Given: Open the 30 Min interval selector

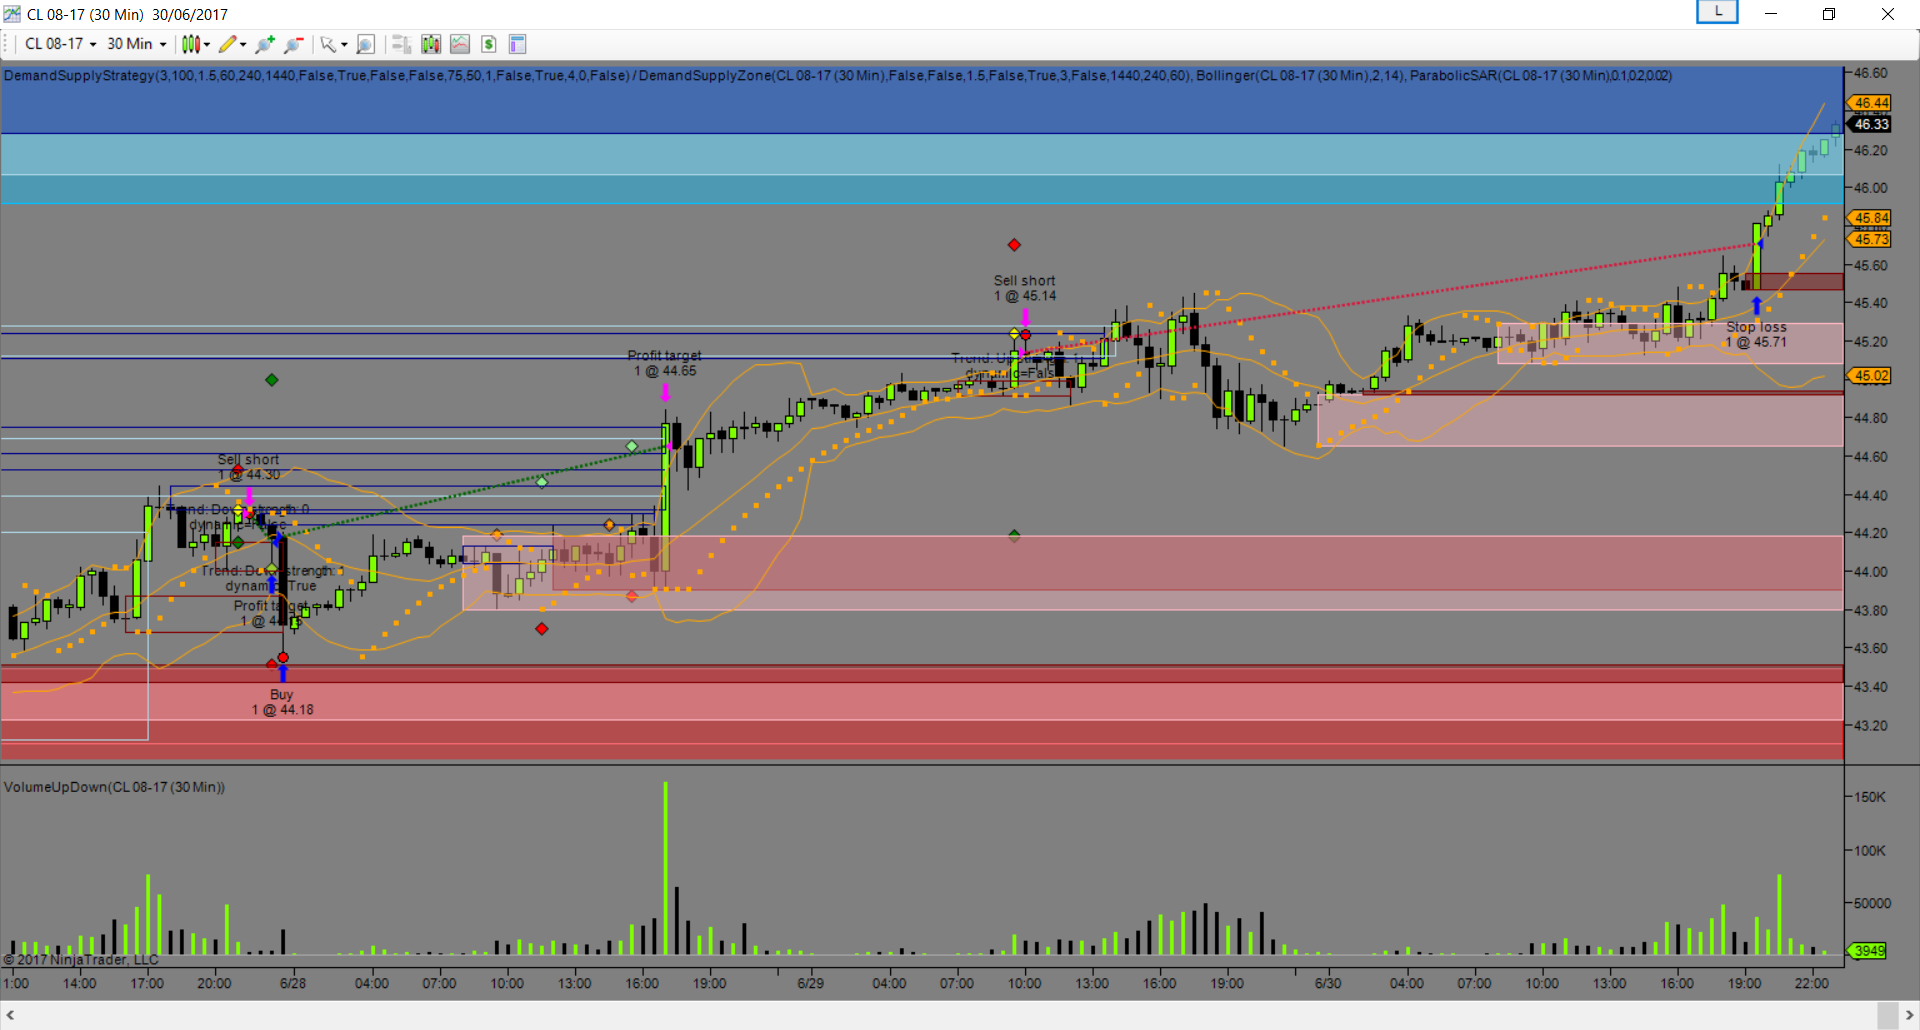Looking at the screenshot, I should click(136, 44).
